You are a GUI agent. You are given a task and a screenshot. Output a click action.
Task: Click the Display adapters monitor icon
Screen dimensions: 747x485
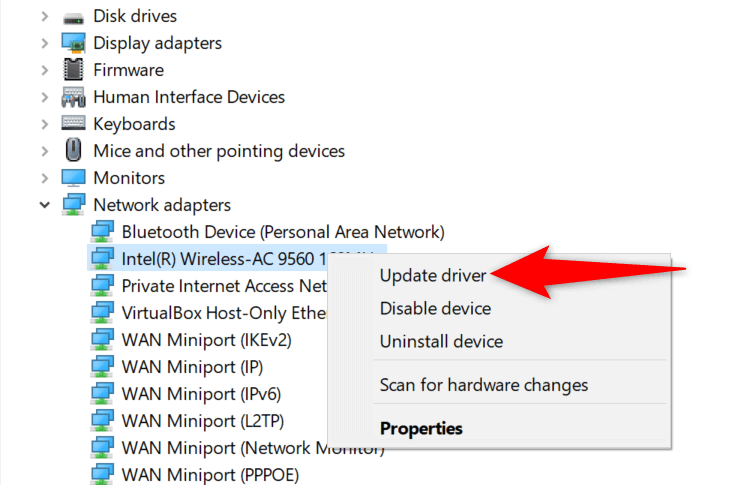pyautogui.click(x=73, y=43)
